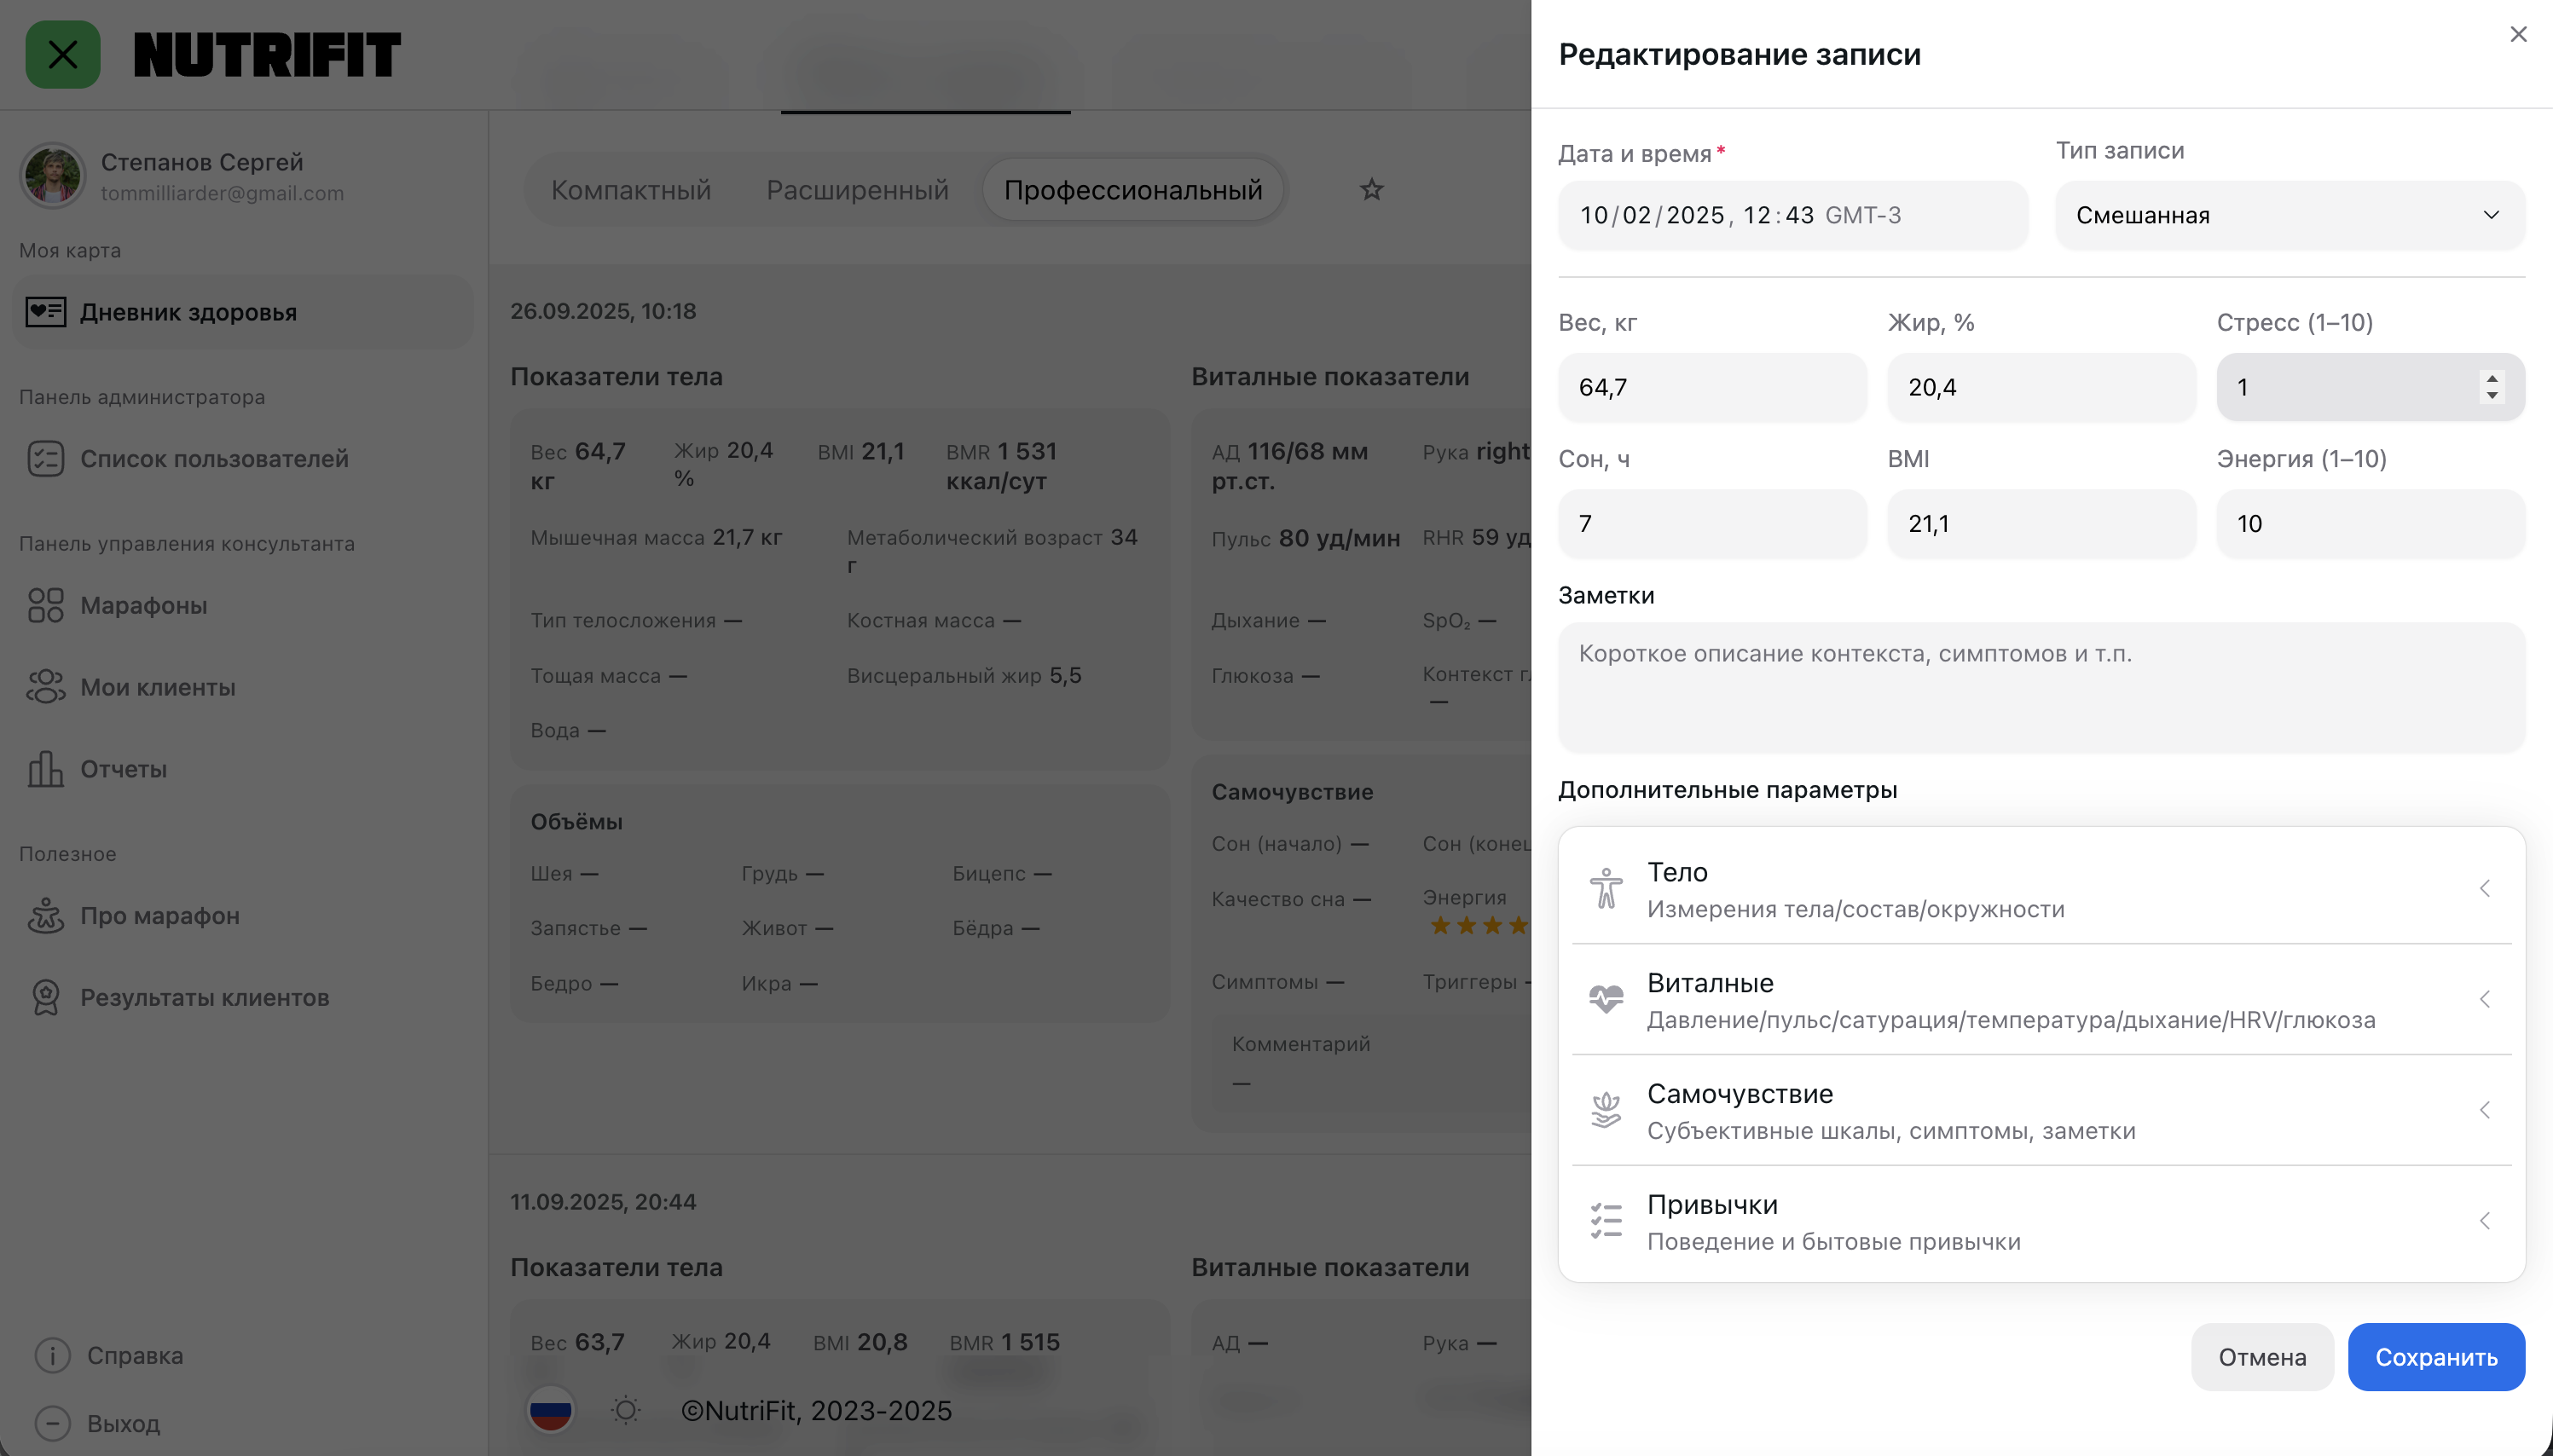Open Отчеты from the sidebar
The image size is (2553, 1456).
(x=123, y=769)
